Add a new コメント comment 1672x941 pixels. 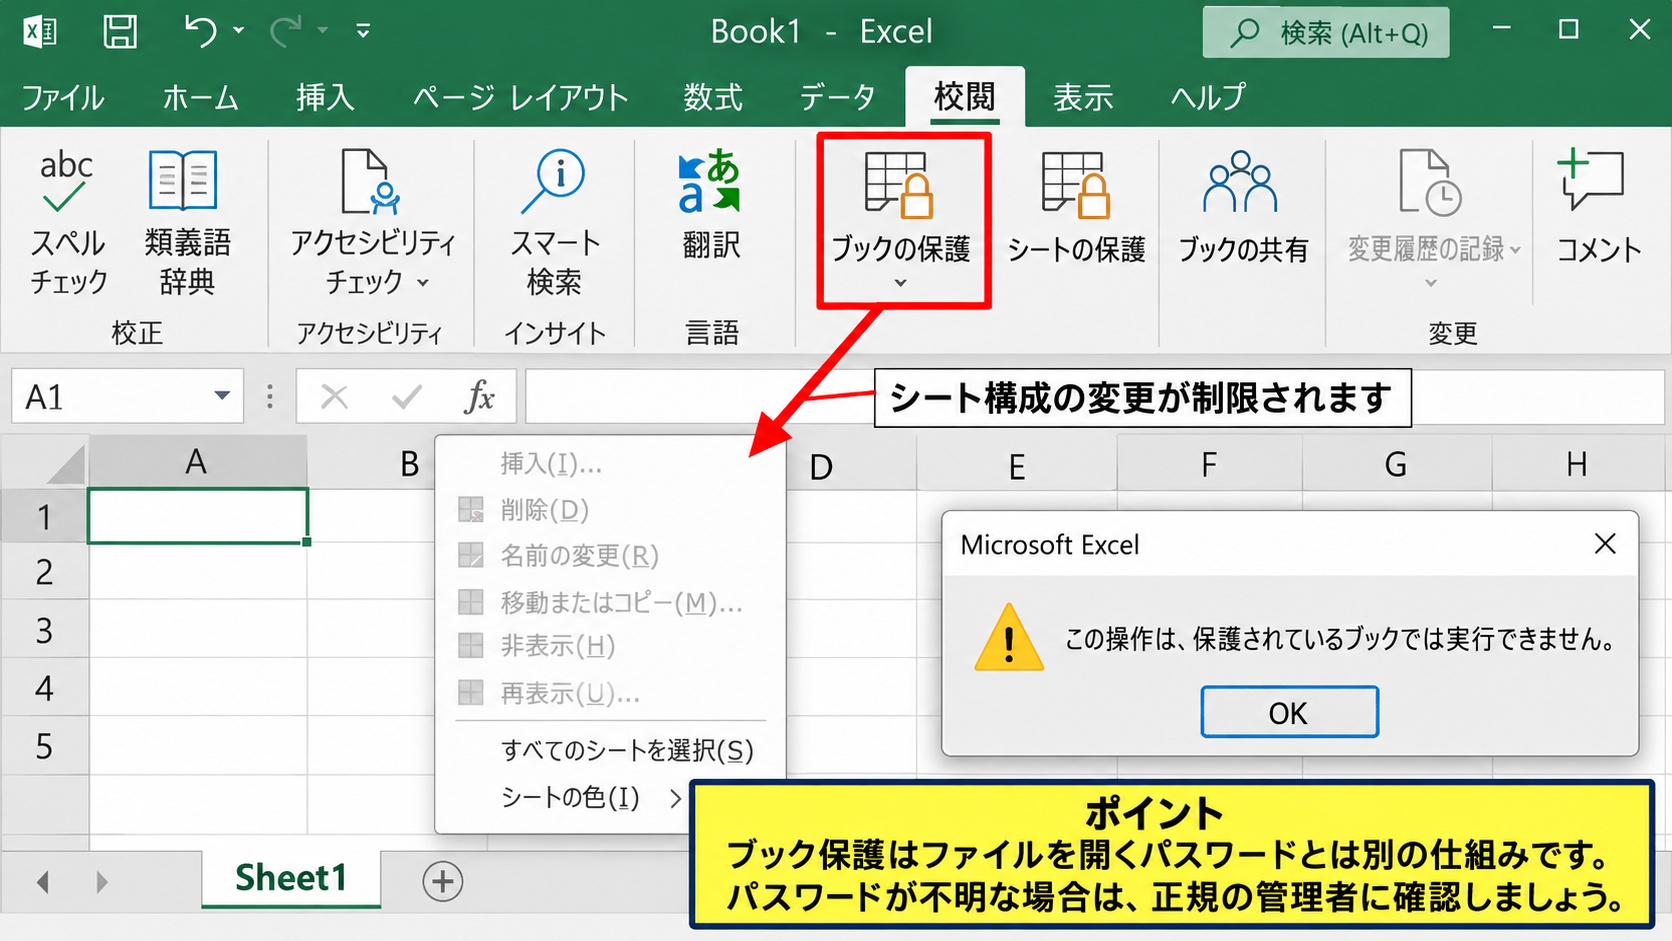click(x=1598, y=208)
